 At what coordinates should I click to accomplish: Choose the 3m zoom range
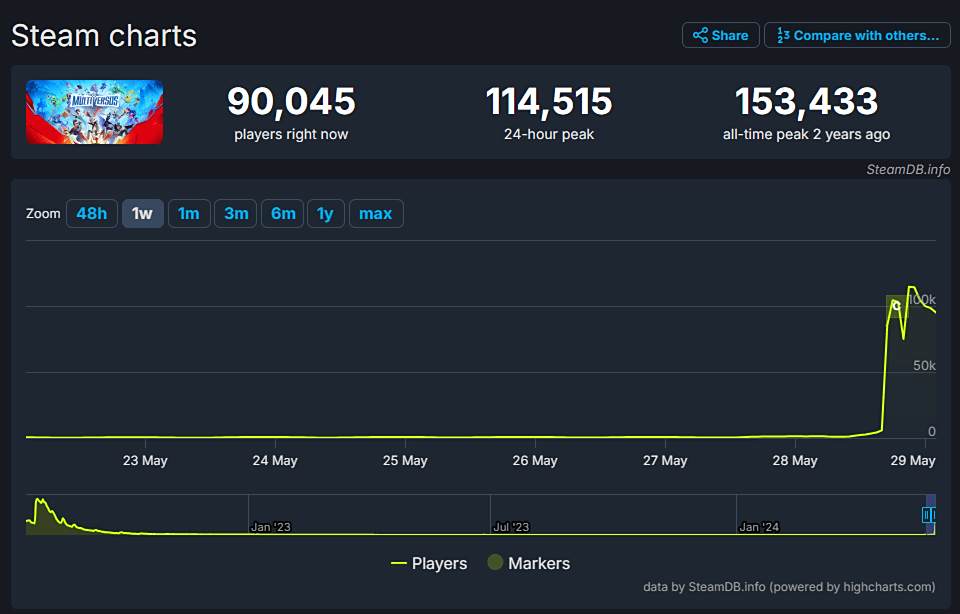236,214
